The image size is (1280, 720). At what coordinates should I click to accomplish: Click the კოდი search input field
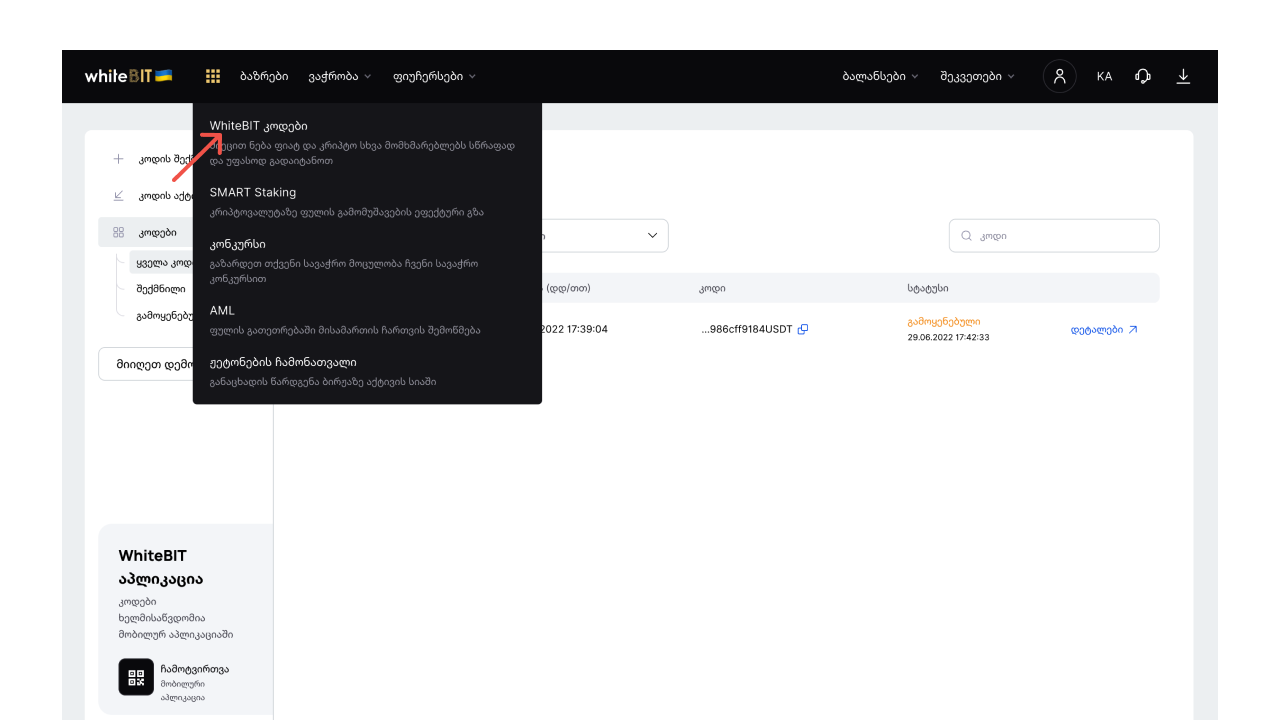point(1054,236)
